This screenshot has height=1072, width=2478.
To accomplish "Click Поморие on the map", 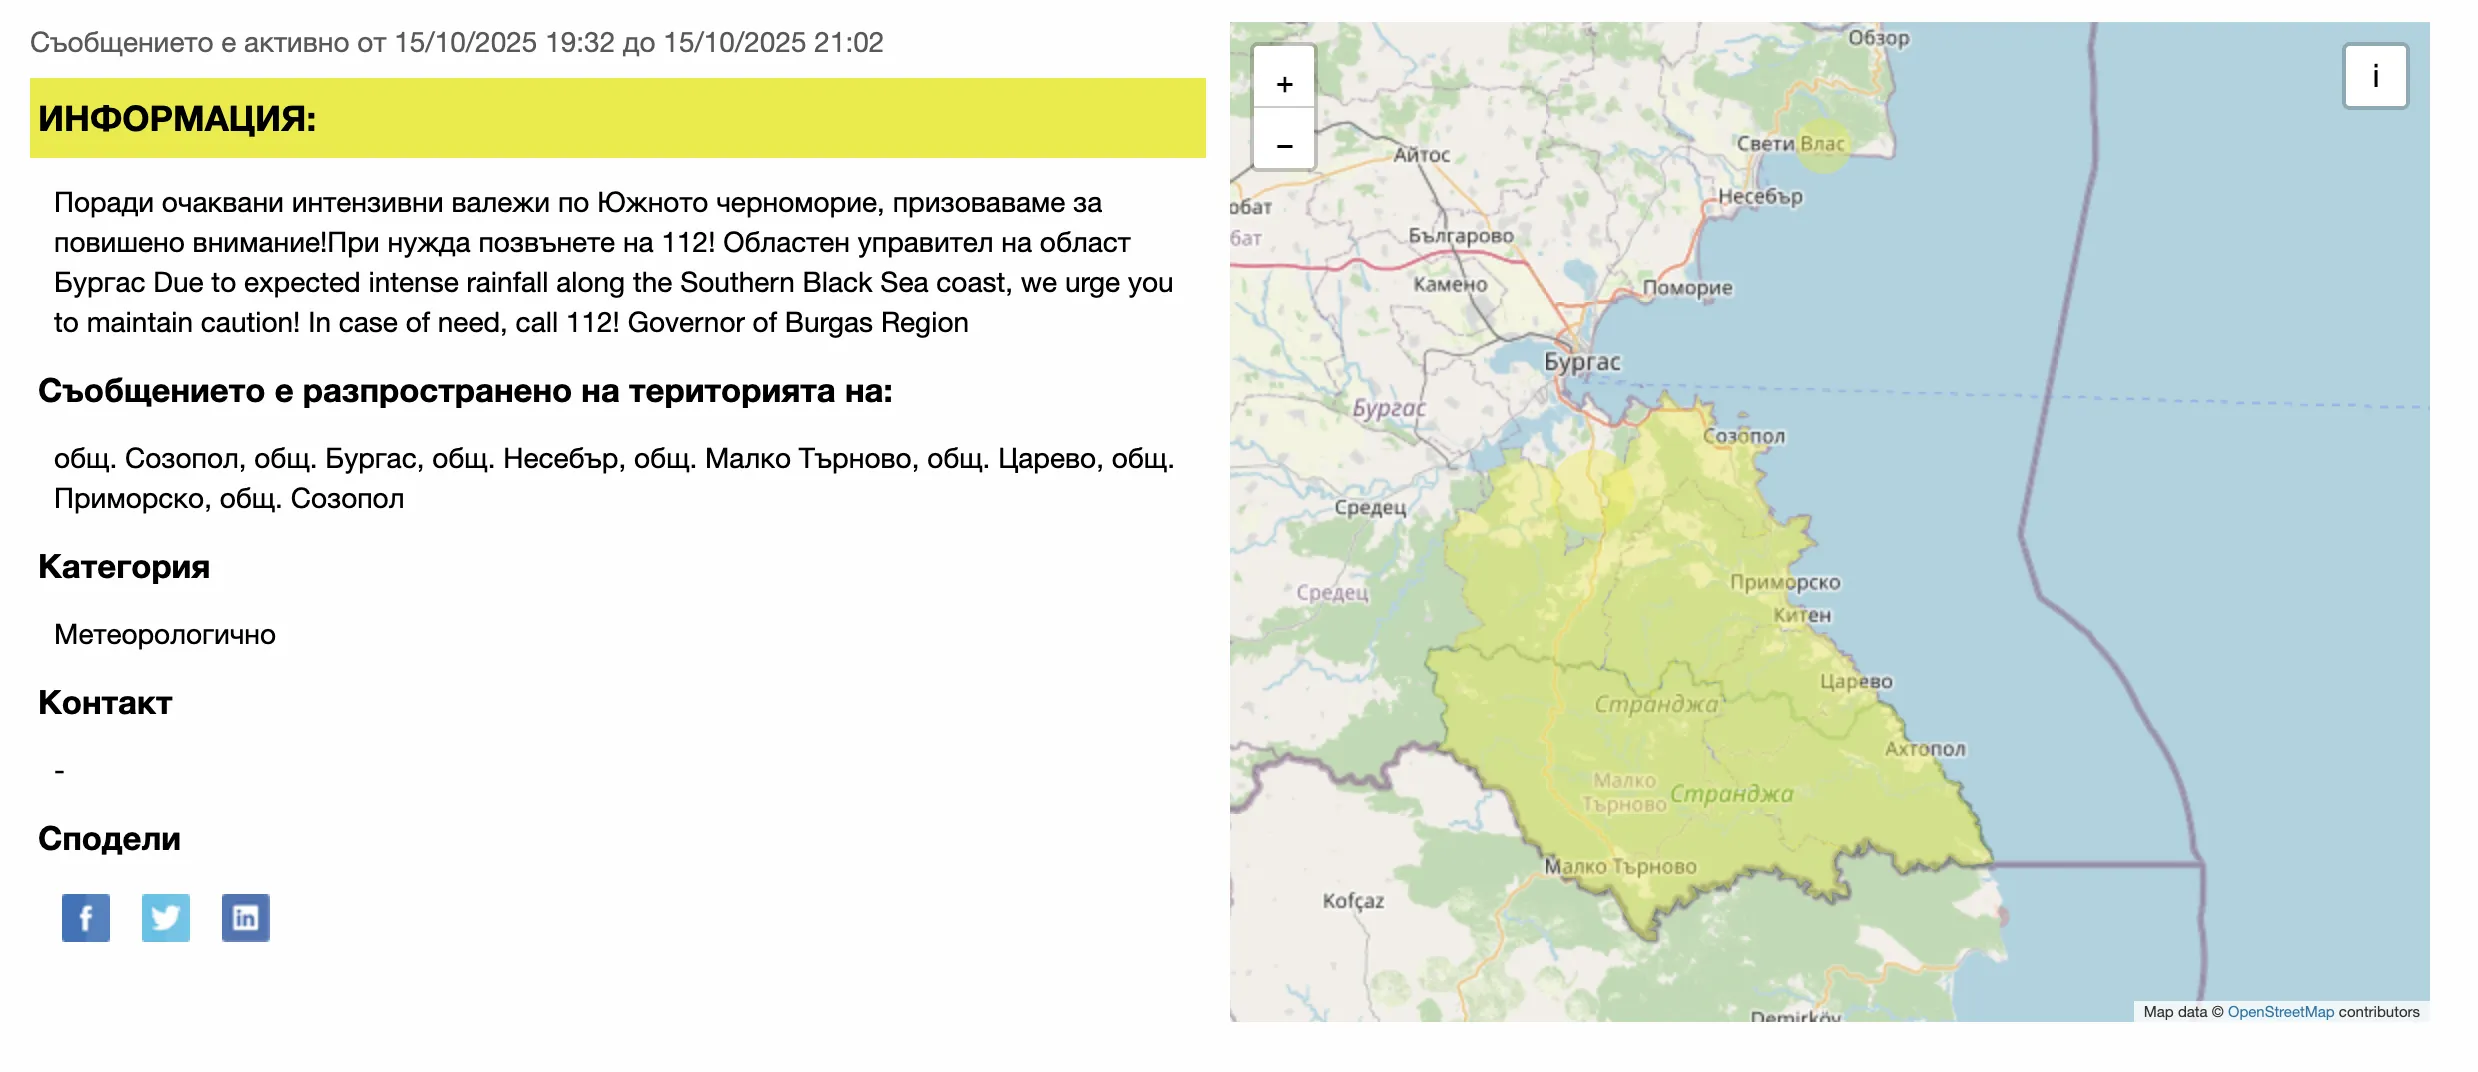I will pyautogui.click(x=1687, y=288).
